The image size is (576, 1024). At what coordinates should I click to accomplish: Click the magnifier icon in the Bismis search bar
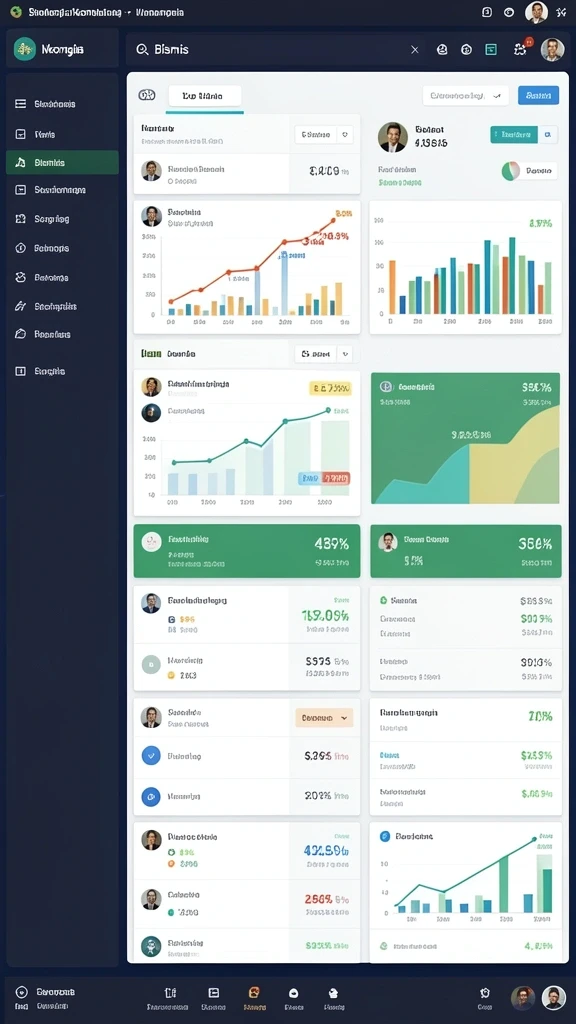142,49
